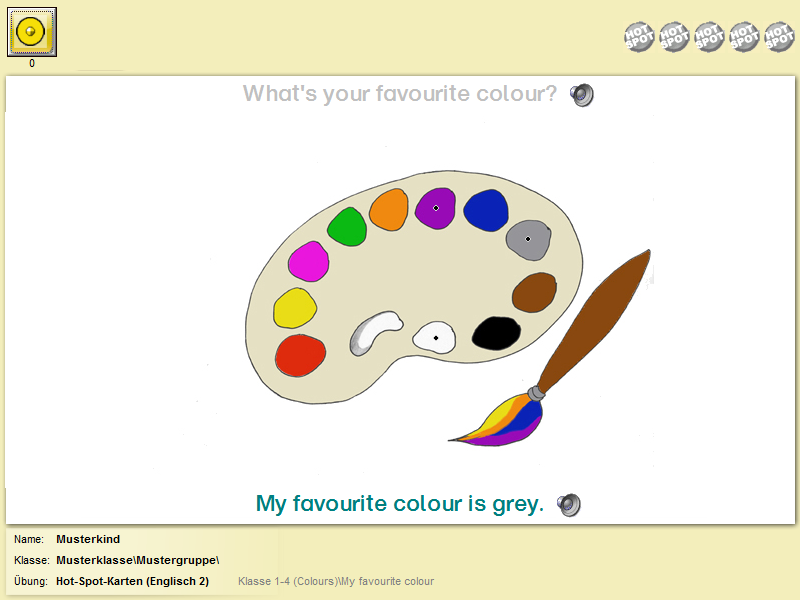This screenshot has width=800, height=600.
Task: Pick the purple paint blob
Action: tap(436, 208)
